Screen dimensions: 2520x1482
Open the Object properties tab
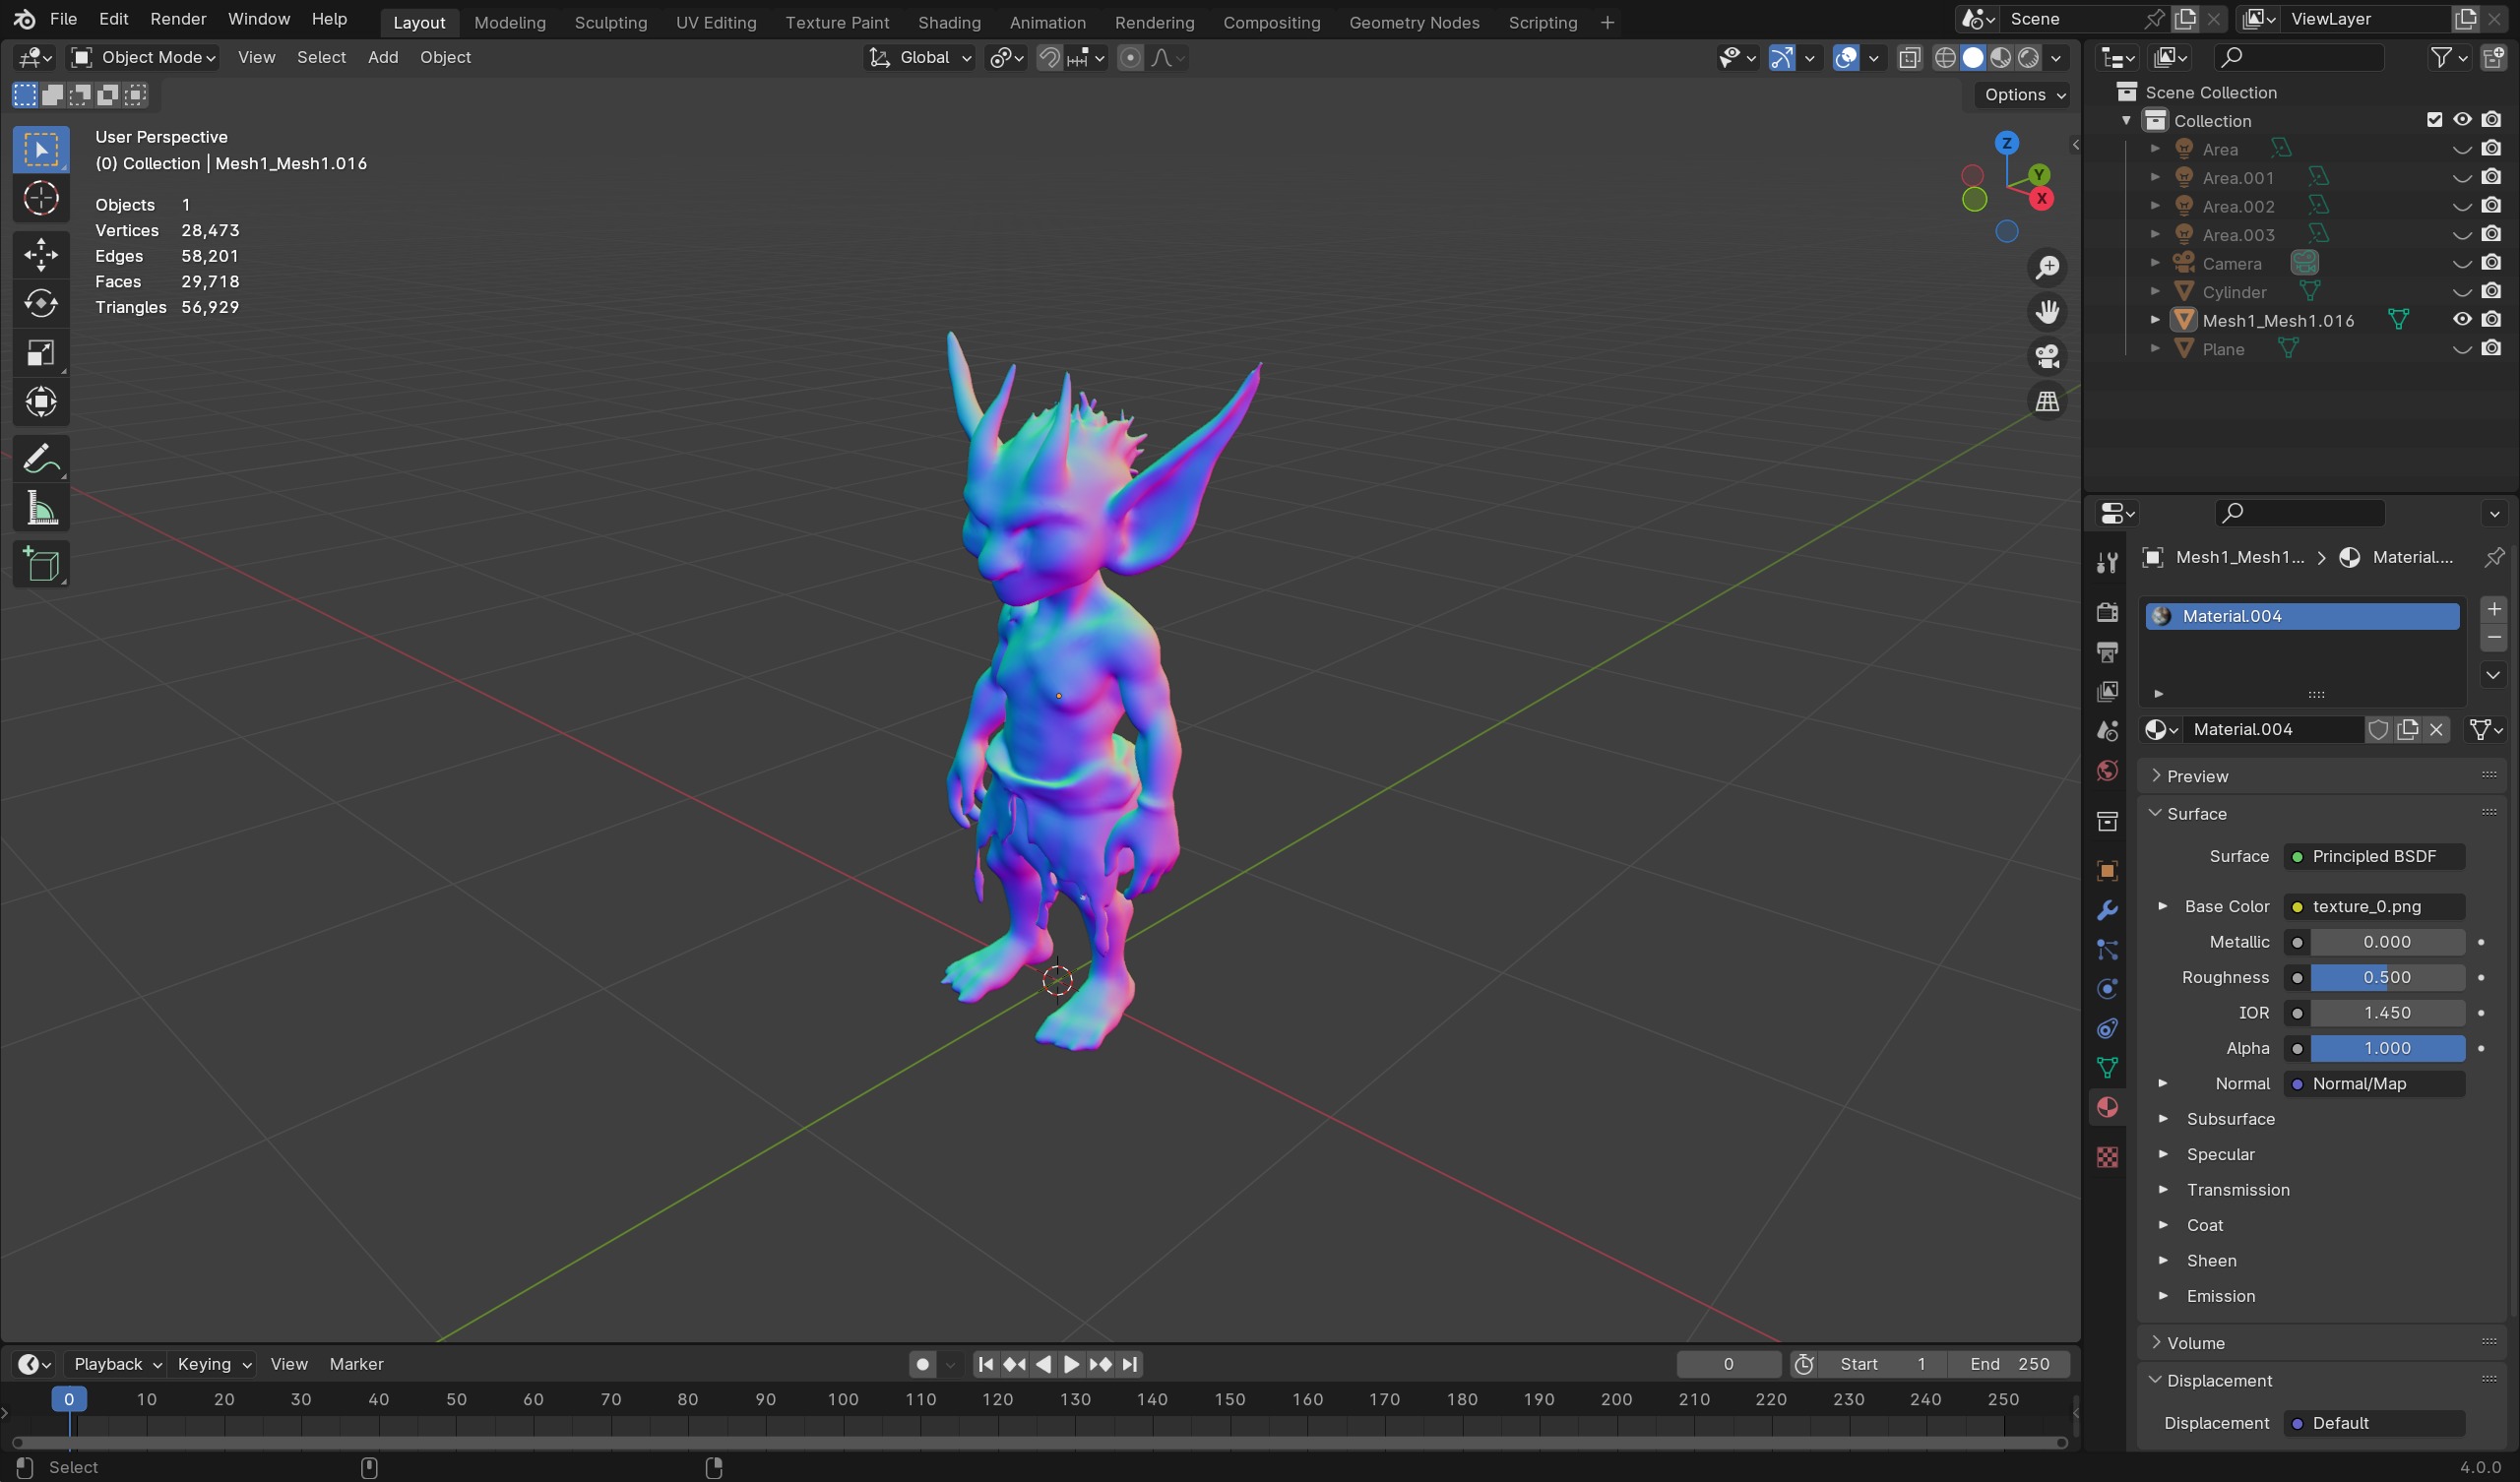click(2107, 870)
